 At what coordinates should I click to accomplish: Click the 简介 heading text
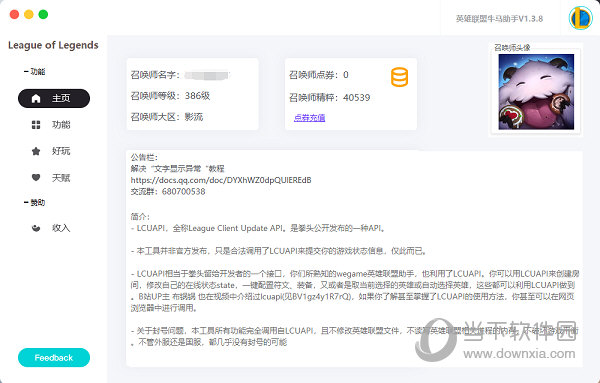click(140, 217)
